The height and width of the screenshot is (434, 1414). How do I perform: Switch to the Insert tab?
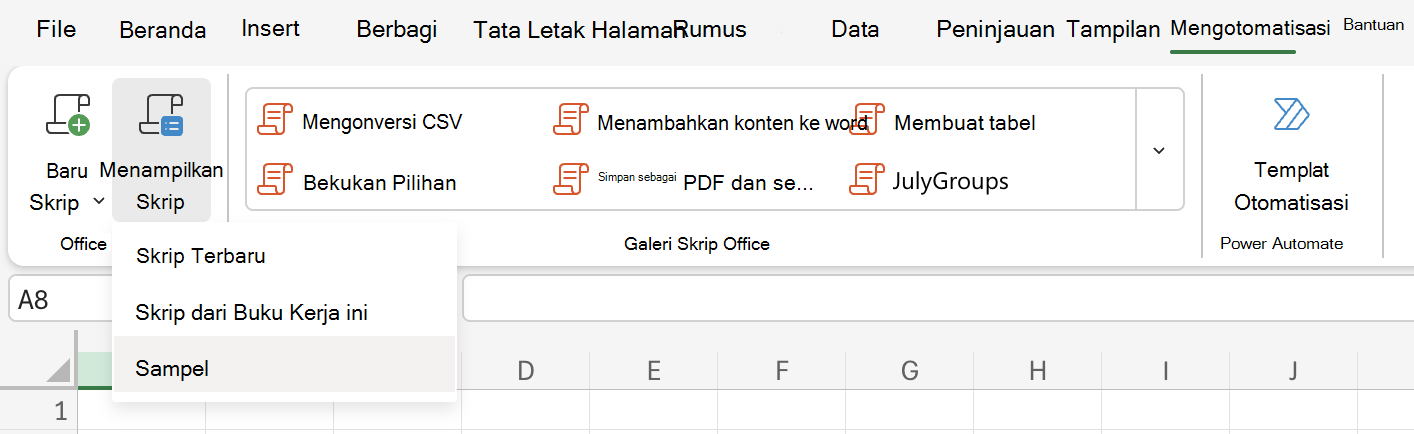(270, 28)
